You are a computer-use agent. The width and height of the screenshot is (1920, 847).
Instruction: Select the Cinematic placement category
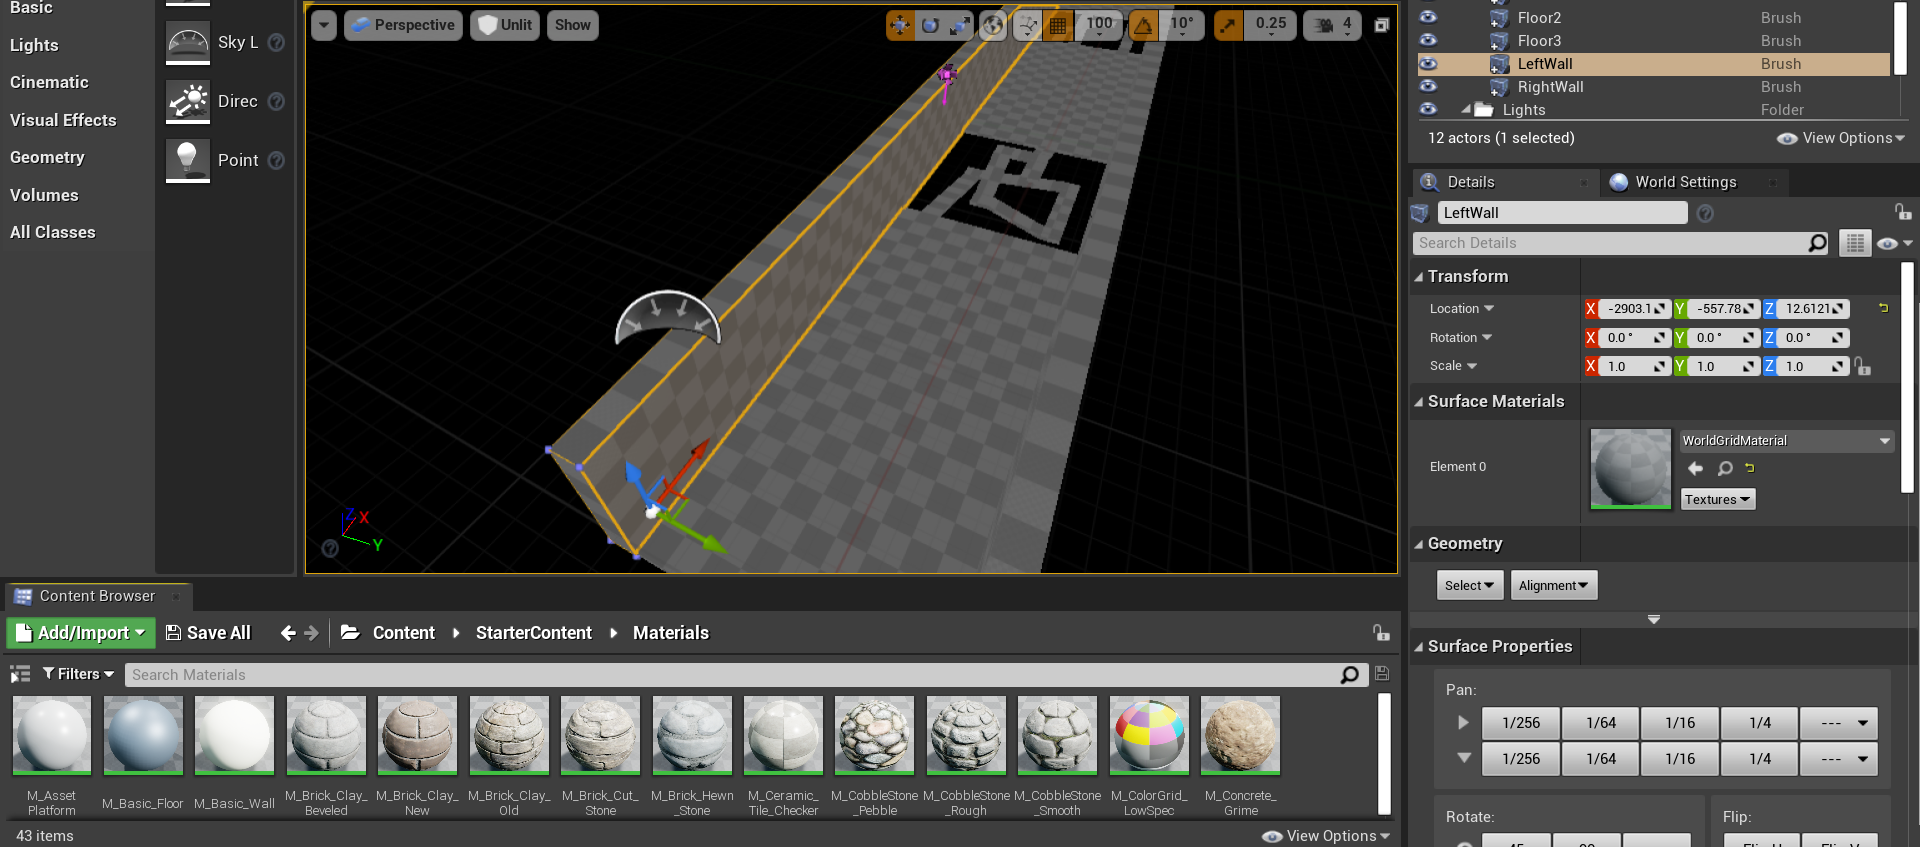pyautogui.click(x=49, y=82)
